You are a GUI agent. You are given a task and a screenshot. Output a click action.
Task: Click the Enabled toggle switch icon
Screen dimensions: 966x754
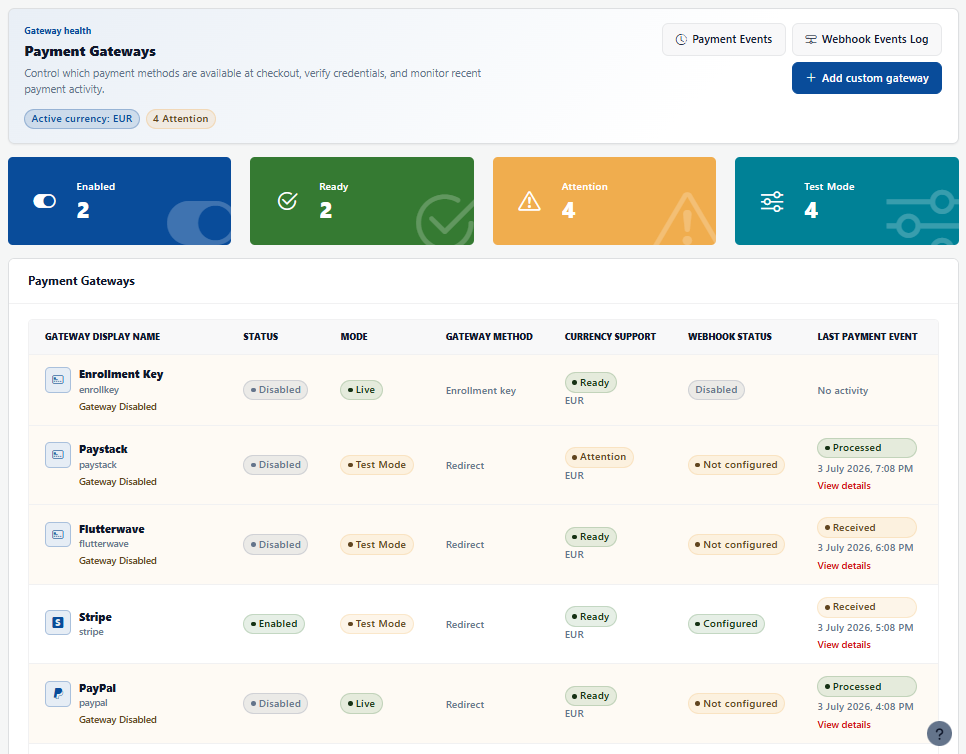point(44,201)
